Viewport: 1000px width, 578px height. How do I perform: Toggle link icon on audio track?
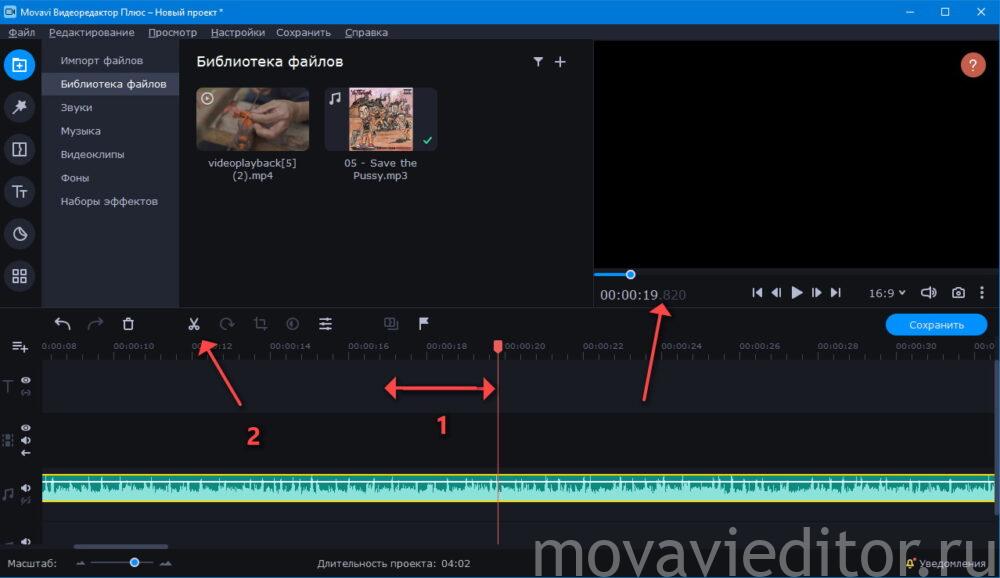tap(26, 501)
